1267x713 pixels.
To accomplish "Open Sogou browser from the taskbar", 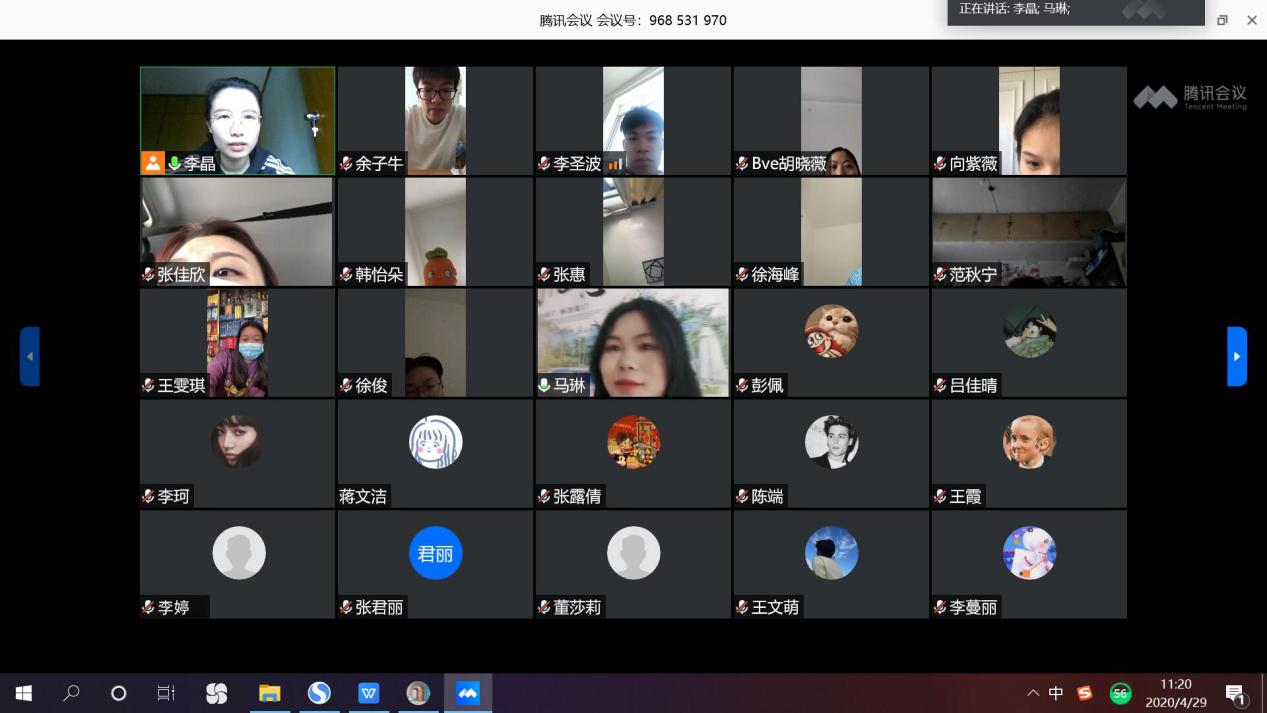I will click(x=319, y=692).
